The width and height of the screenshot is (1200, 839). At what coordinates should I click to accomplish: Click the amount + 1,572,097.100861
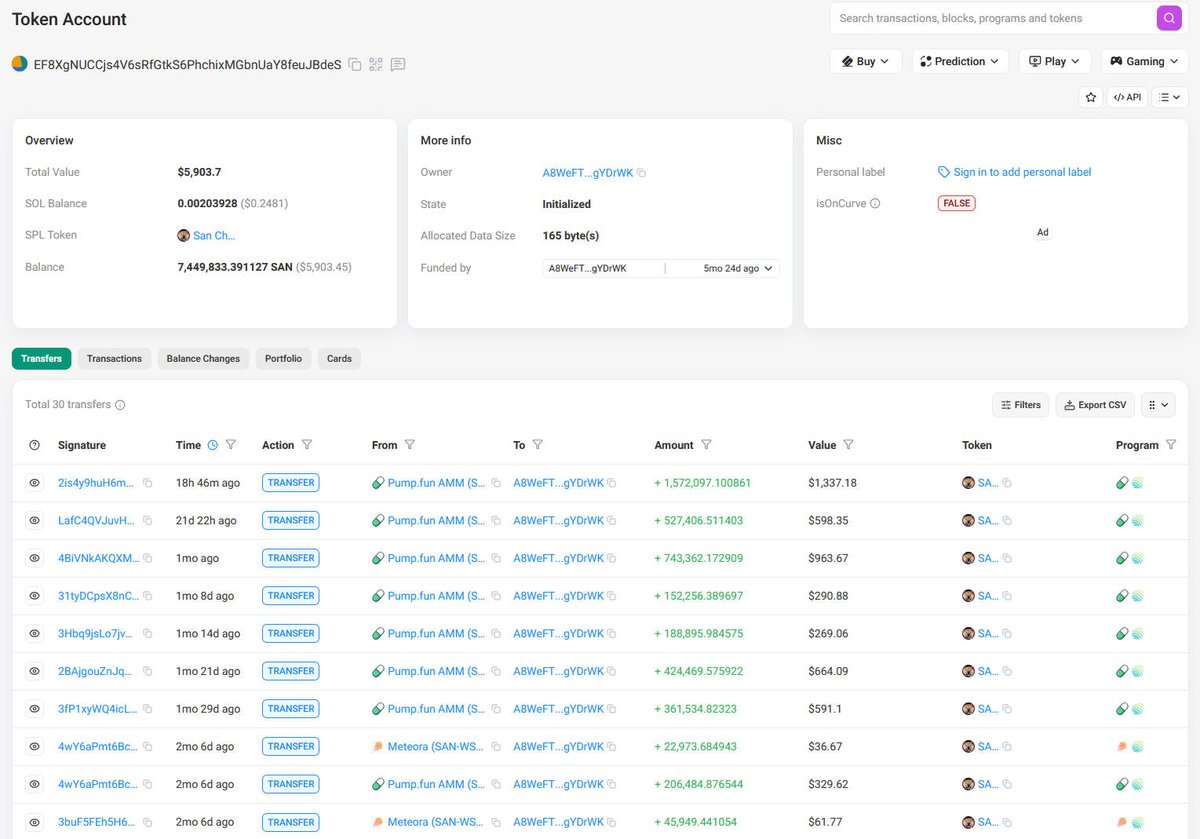(x=703, y=483)
